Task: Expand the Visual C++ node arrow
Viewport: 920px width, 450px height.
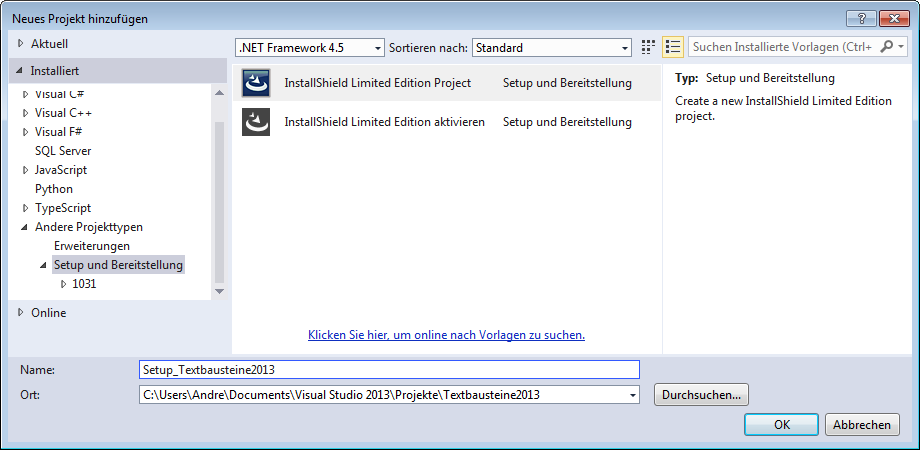Action: click(26, 113)
